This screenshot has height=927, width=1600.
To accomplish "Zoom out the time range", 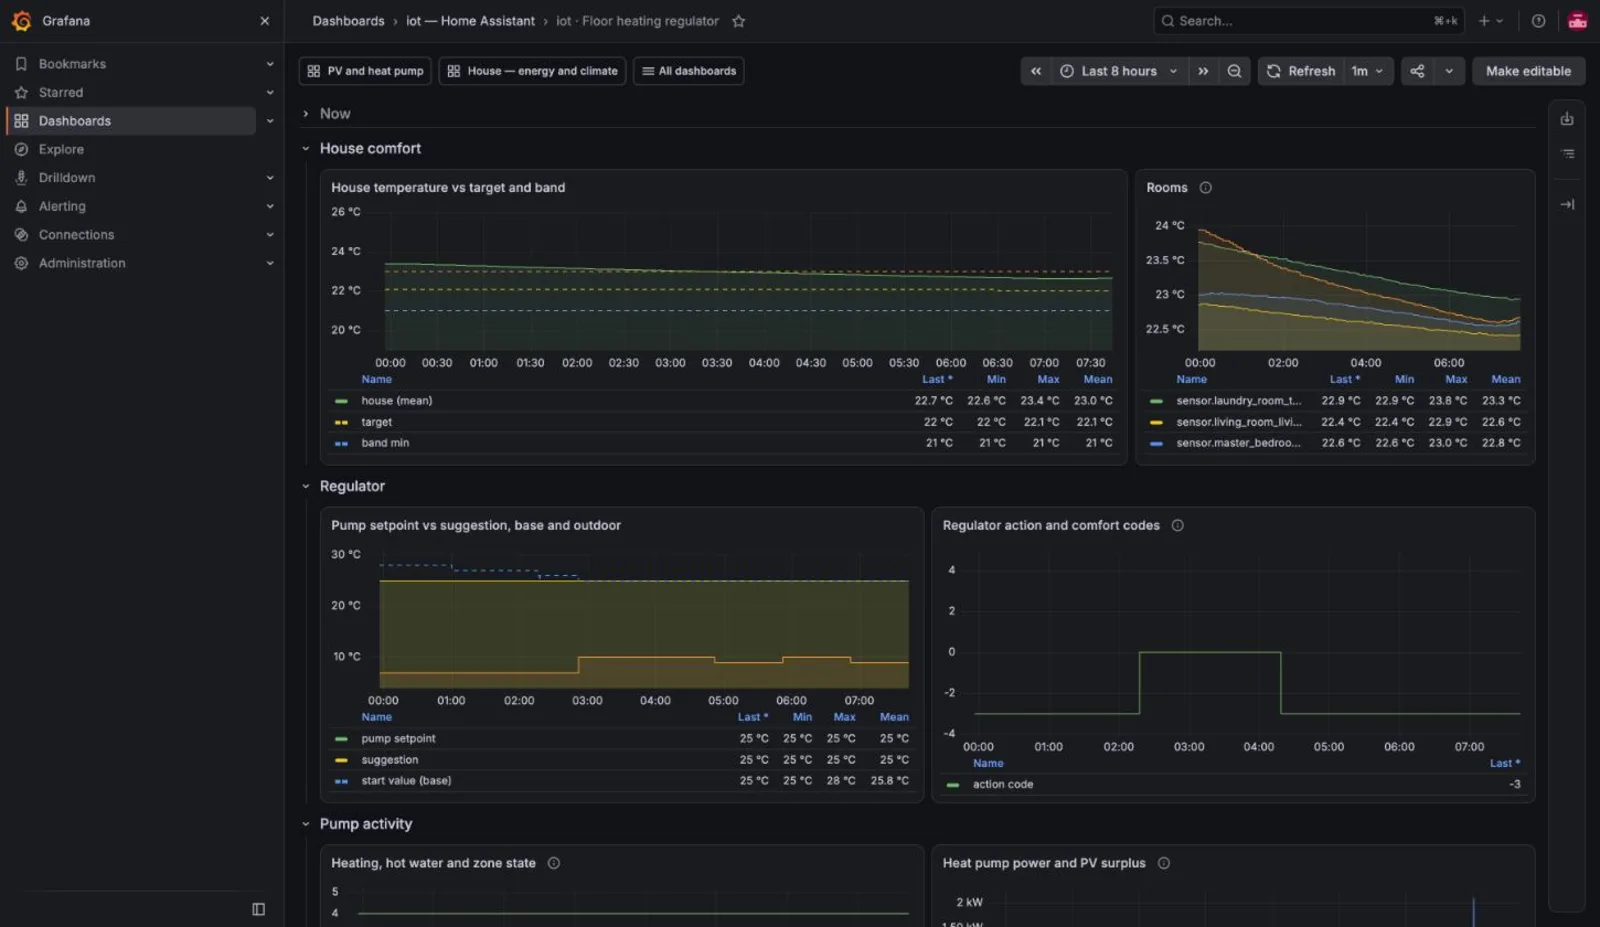I will 1235,71.
